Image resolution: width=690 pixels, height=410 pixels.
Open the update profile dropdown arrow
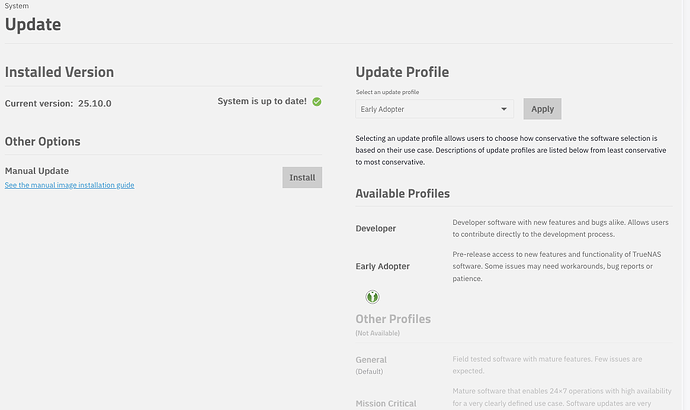[x=503, y=109]
